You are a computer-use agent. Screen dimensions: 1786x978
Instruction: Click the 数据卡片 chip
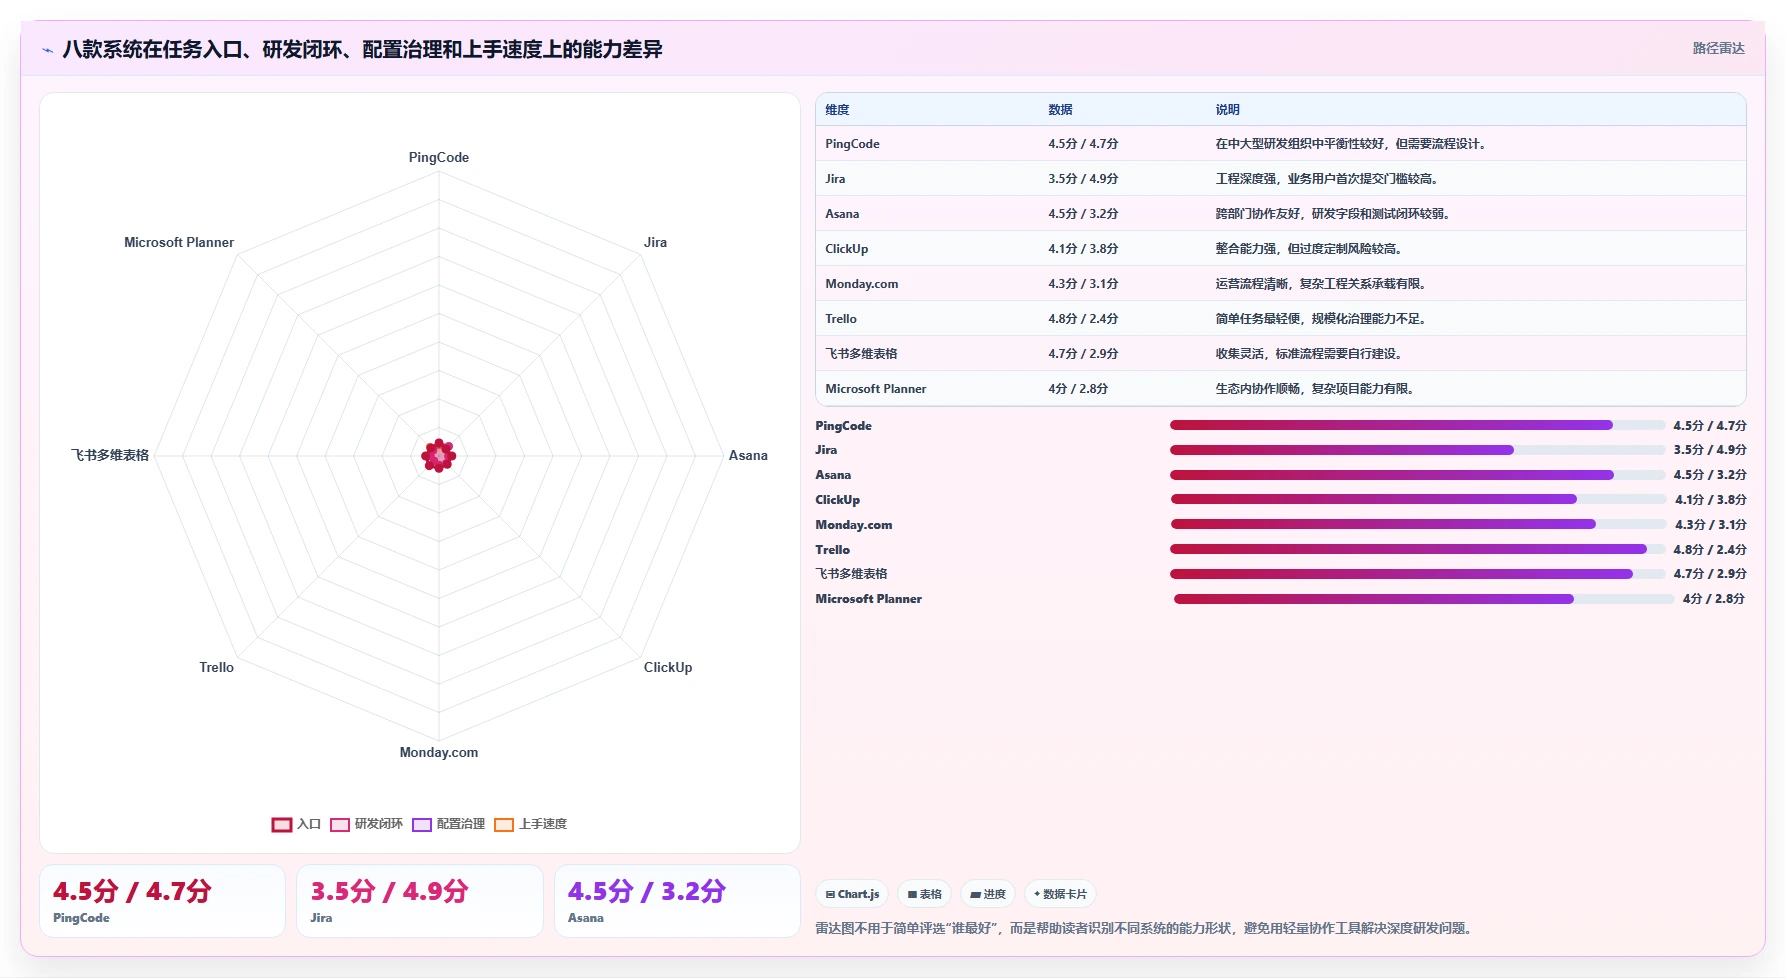tap(1060, 894)
